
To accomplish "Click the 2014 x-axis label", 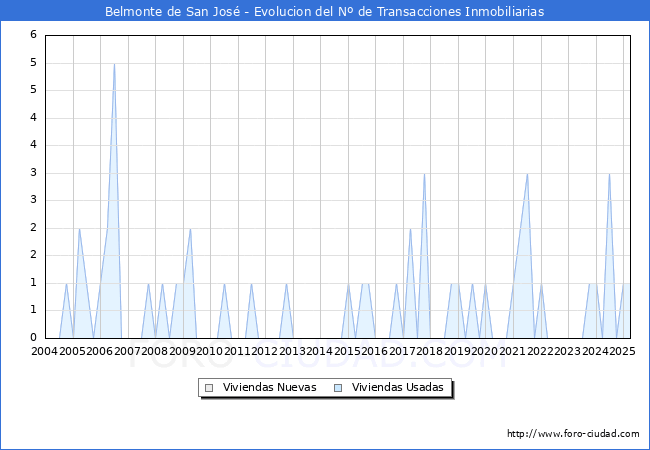I will [320, 351].
